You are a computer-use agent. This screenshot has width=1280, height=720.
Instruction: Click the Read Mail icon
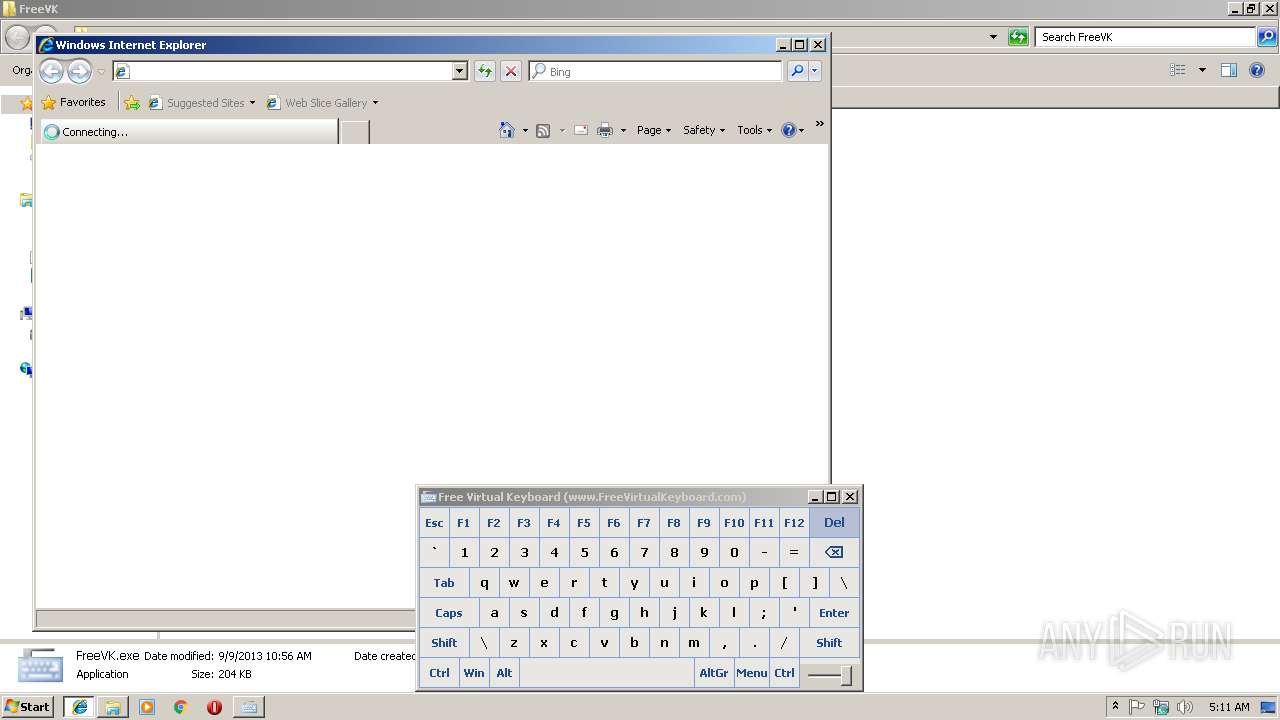(x=581, y=130)
